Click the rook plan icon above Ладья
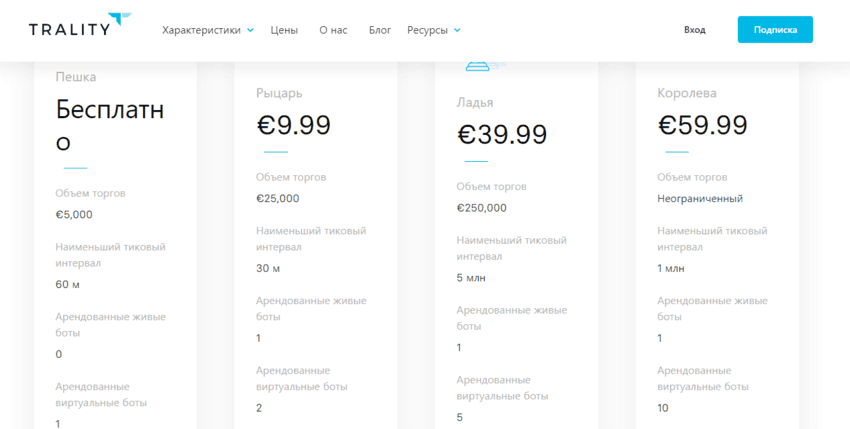 [x=485, y=67]
